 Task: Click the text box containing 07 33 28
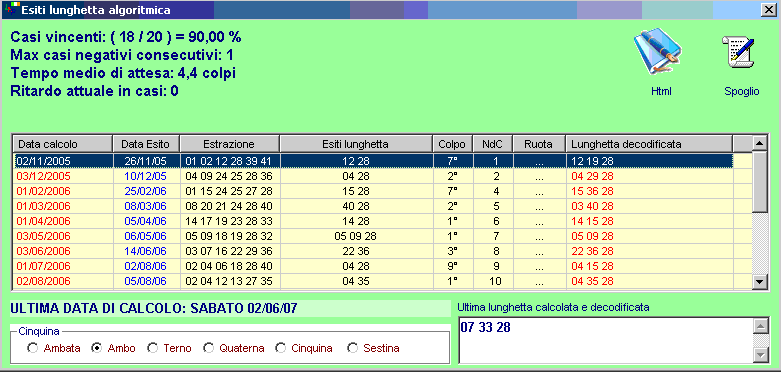[x=605, y=341]
